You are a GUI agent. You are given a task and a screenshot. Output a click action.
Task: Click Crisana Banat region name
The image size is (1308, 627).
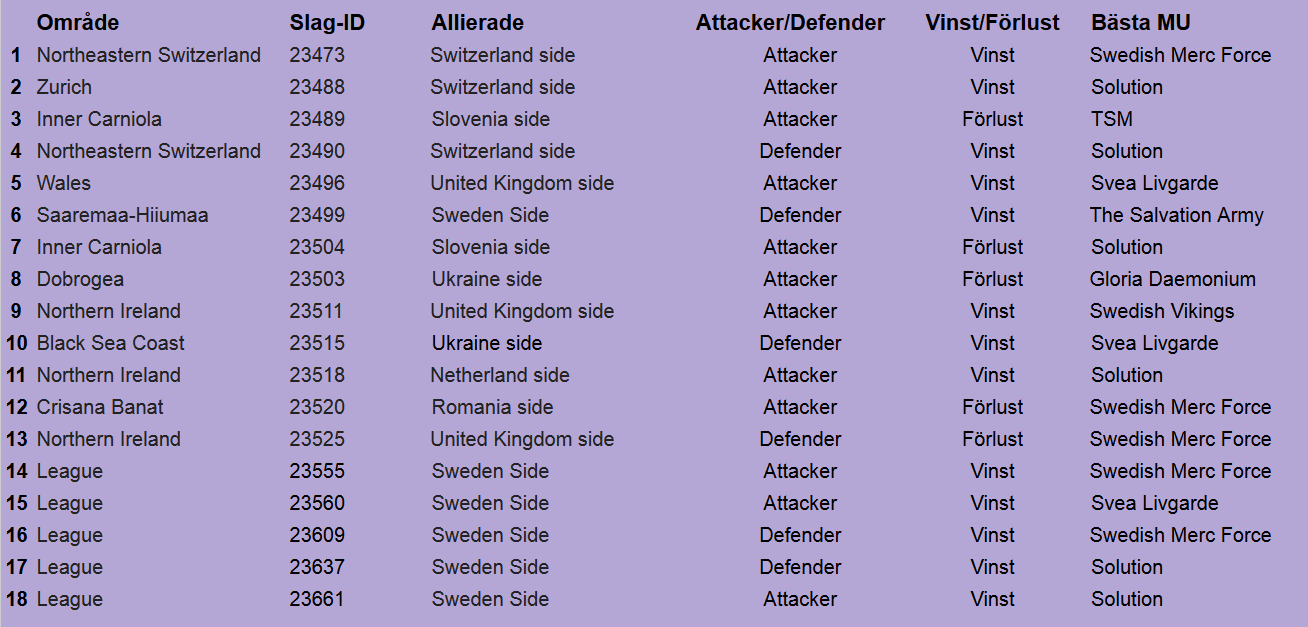100,407
